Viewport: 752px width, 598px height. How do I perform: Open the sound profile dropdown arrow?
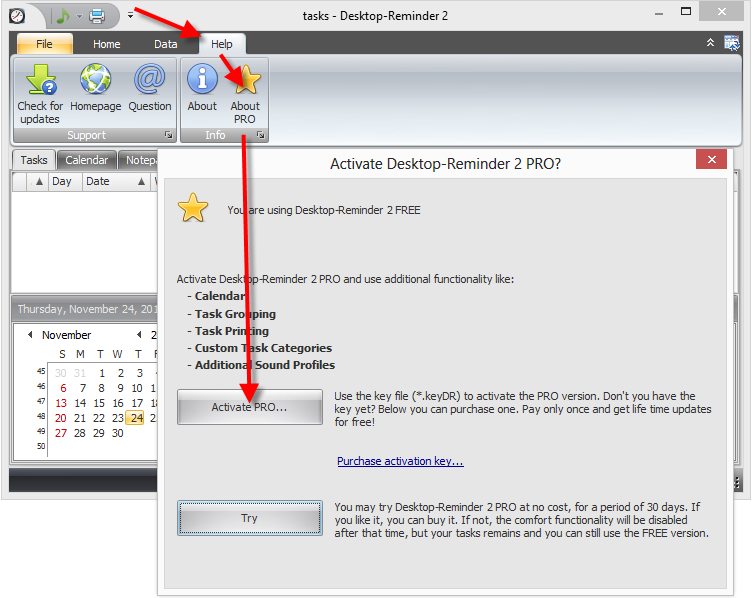(x=79, y=16)
